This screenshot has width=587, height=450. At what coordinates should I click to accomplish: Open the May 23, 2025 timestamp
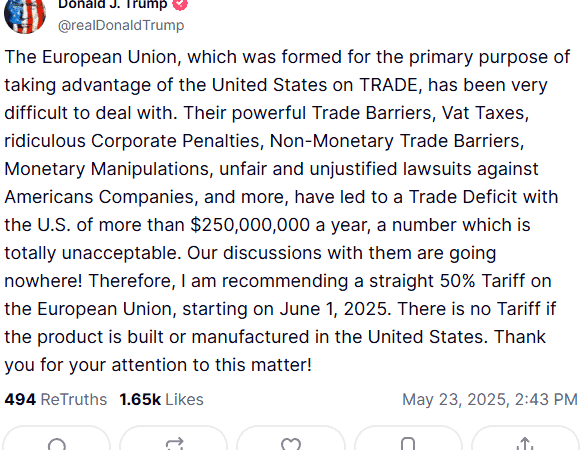click(x=490, y=399)
